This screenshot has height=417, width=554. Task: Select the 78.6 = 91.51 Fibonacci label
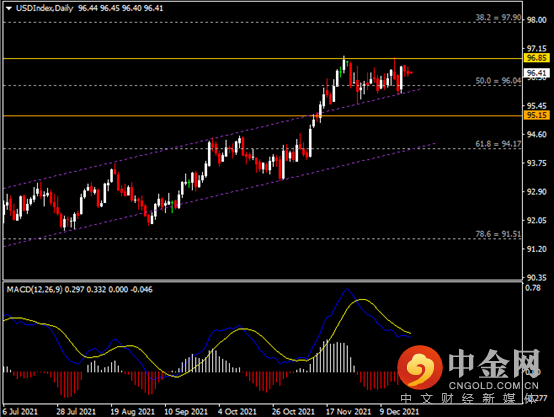498,234
